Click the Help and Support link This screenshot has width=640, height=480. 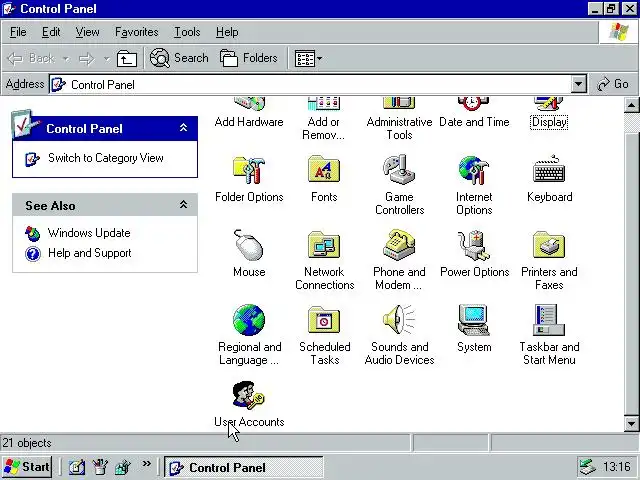pos(89,253)
